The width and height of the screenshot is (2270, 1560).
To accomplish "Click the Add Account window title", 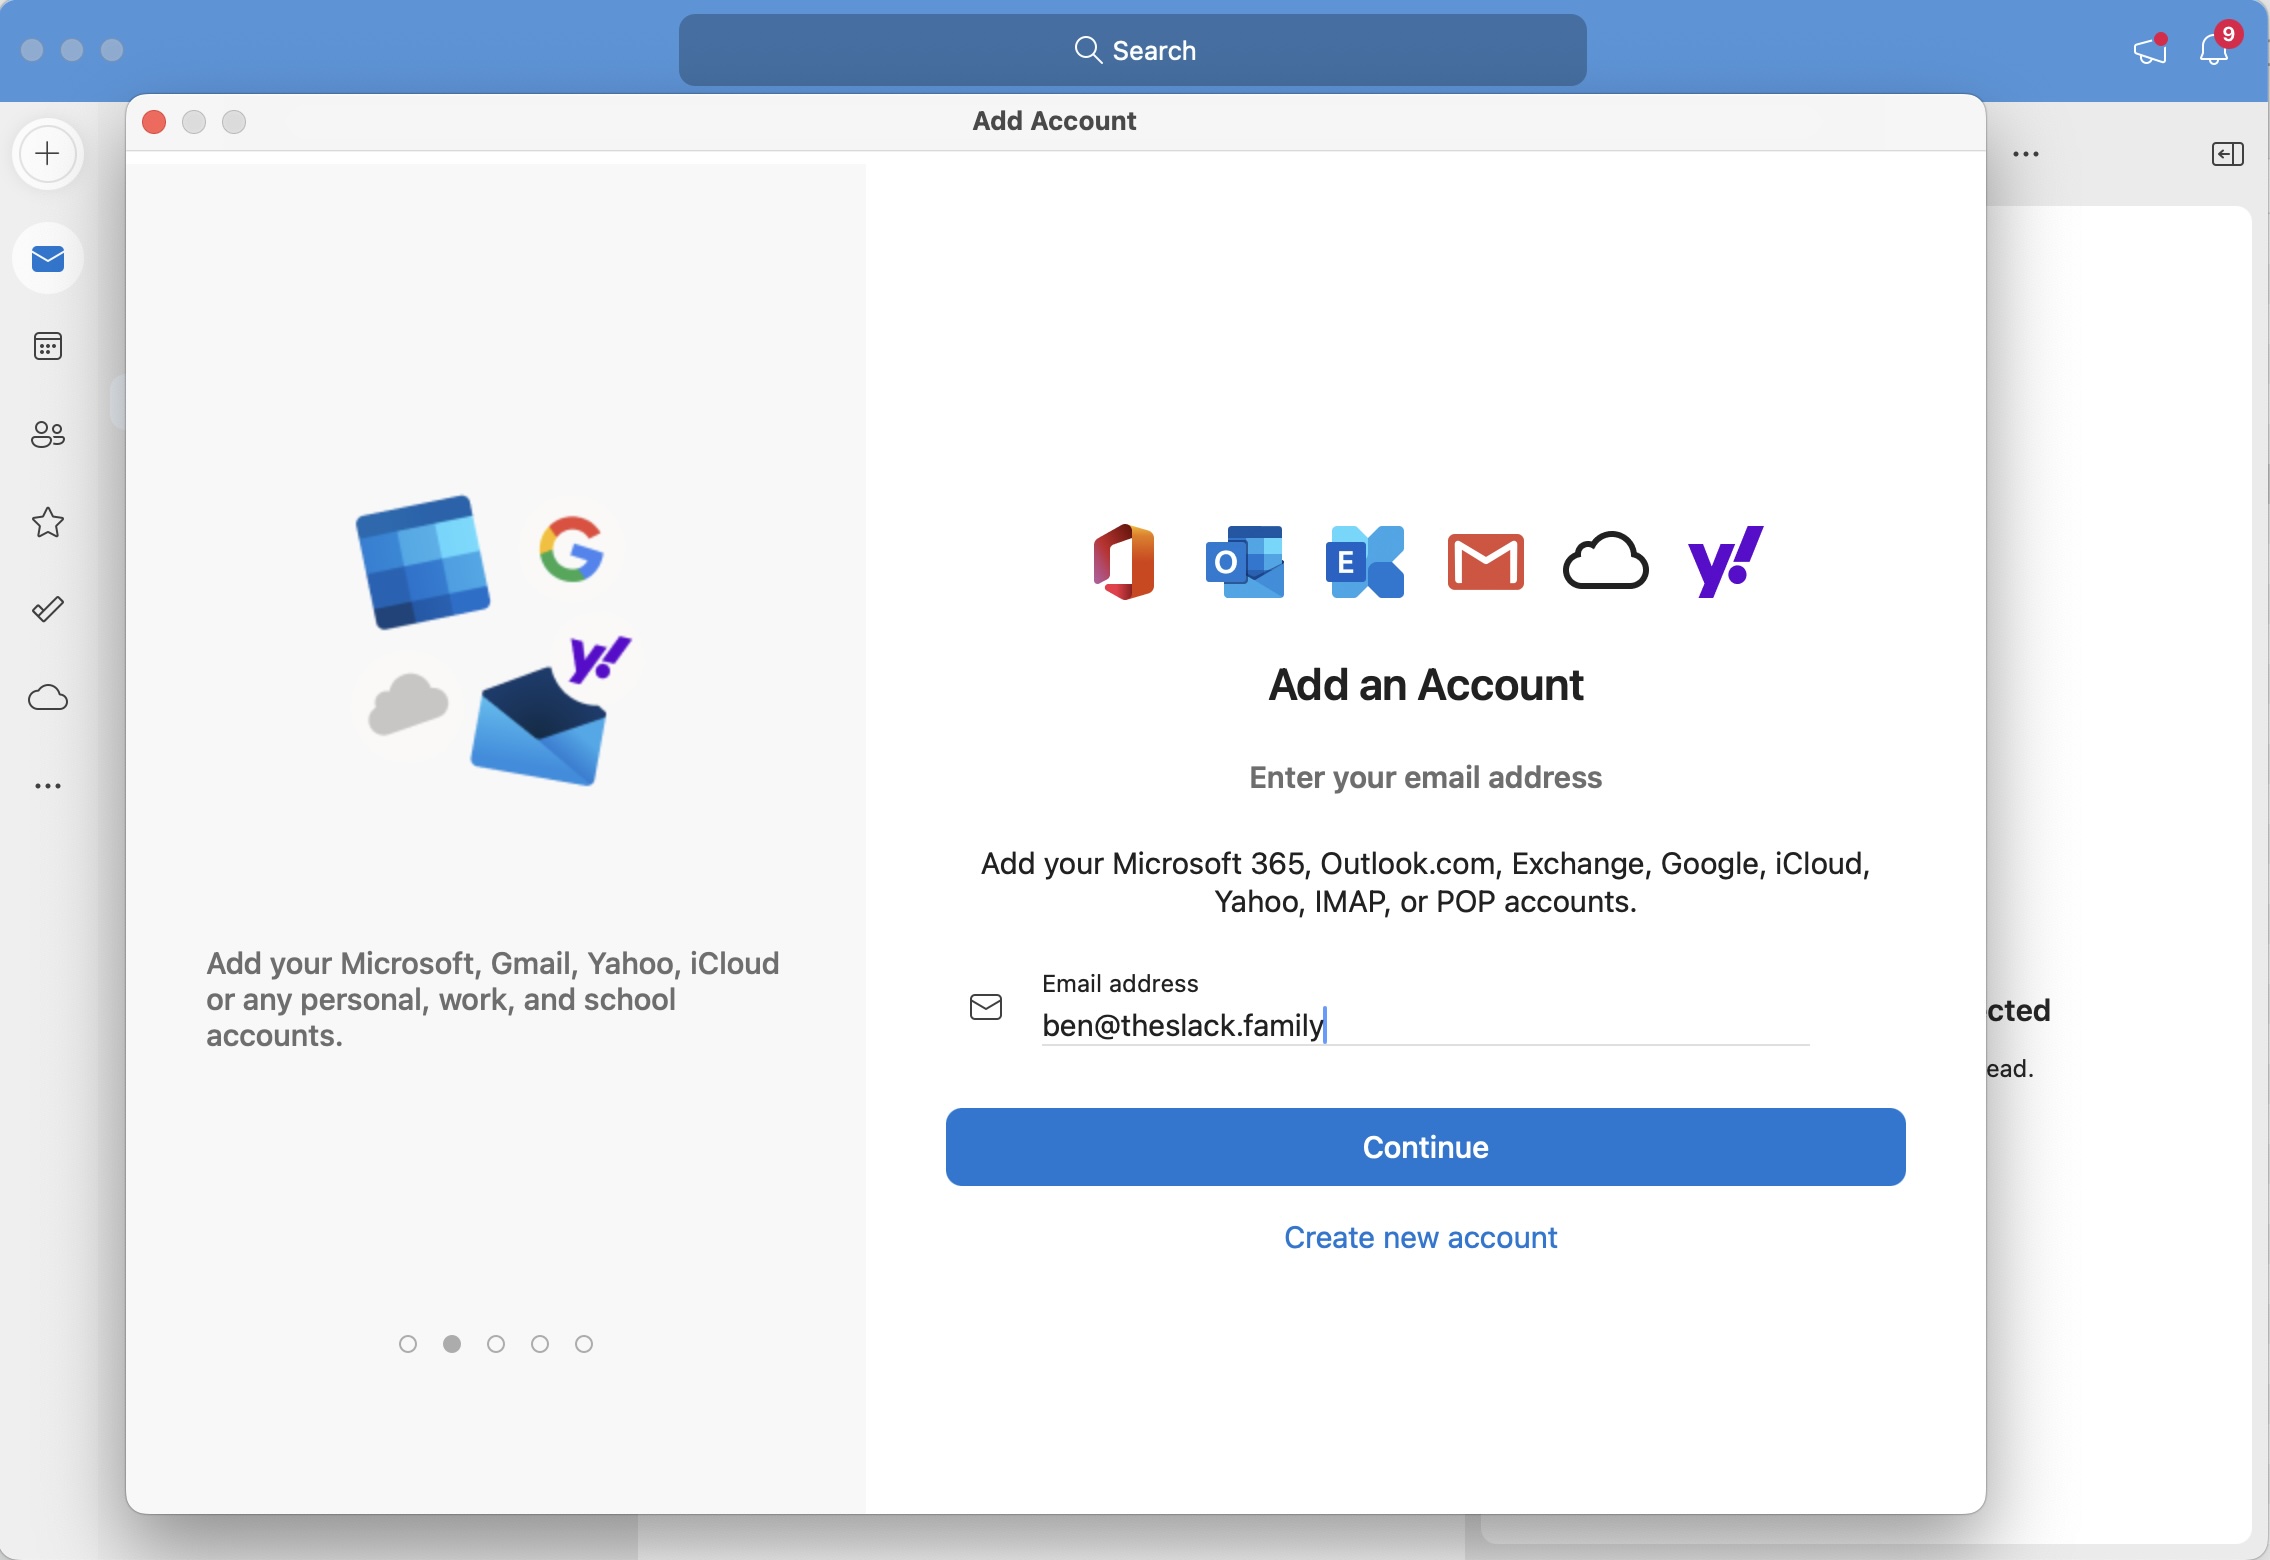I will (1055, 121).
